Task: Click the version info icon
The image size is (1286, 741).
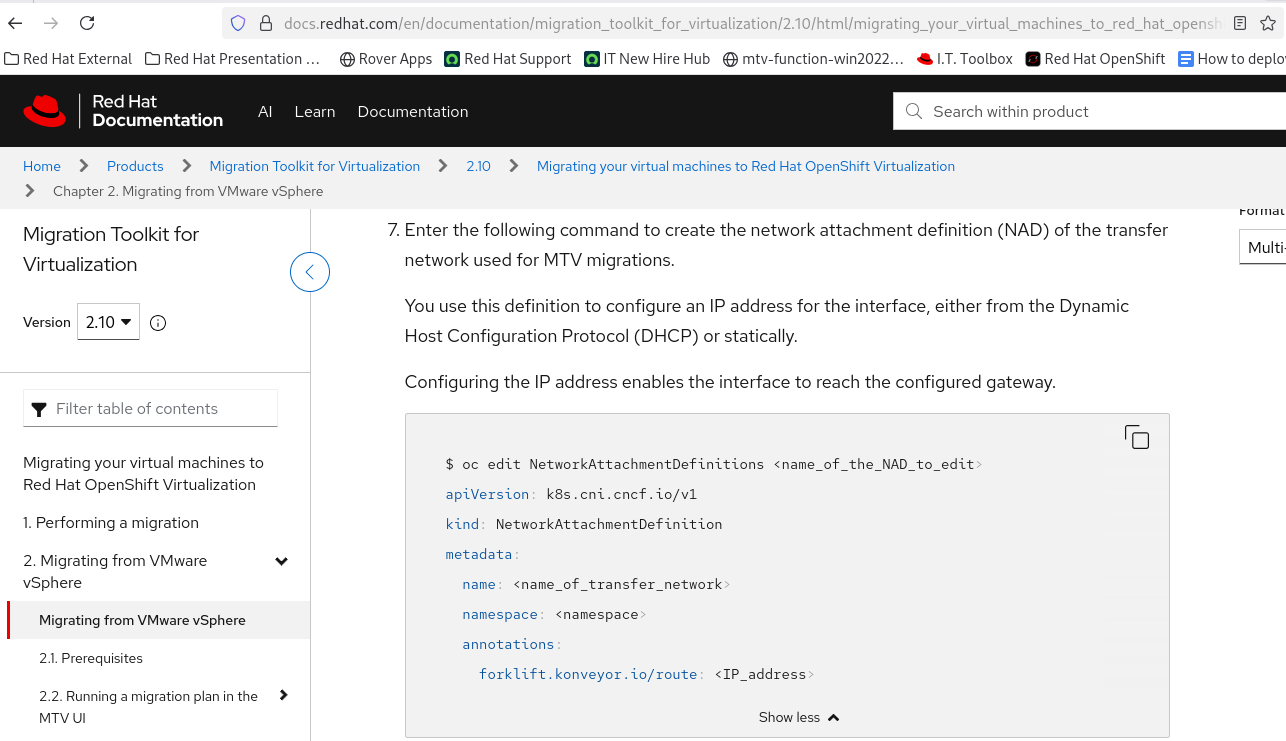Action: pyautogui.click(x=158, y=323)
